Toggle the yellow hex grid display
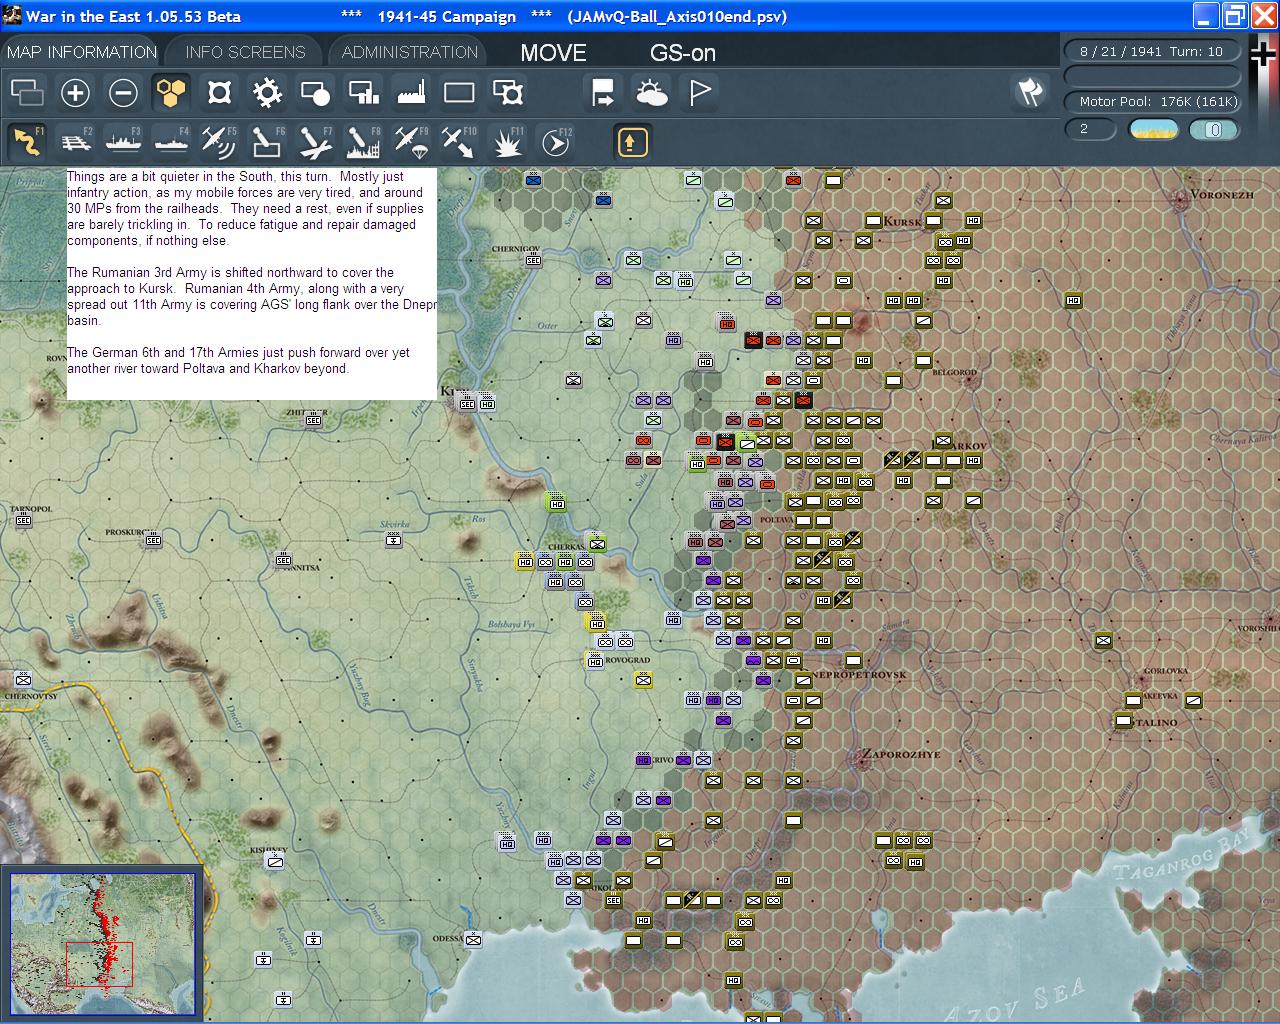Viewport: 1280px width, 1024px height. tap(171, 93)
